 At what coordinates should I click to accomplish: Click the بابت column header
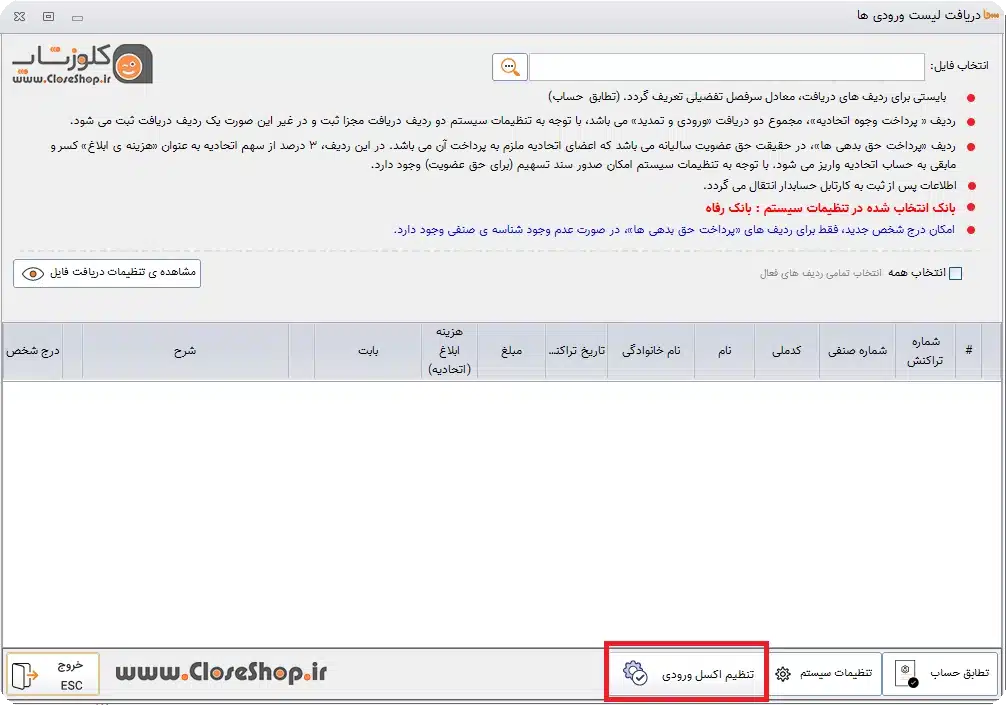pos(368,351)
